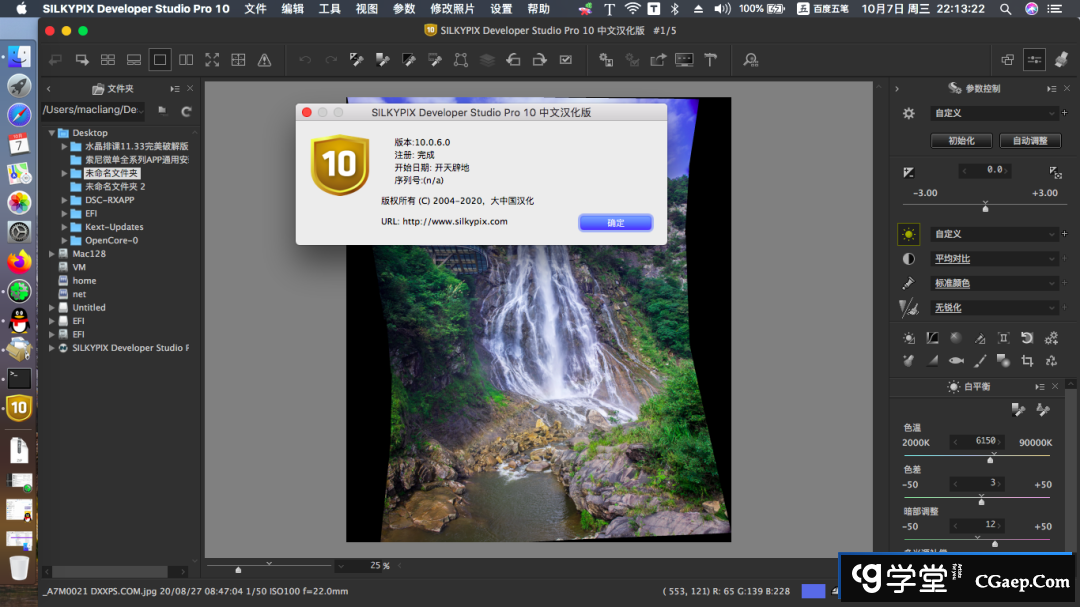Click the 确定 button in dialog
Screen dimensions: 1080x607
tap(615, 222)
